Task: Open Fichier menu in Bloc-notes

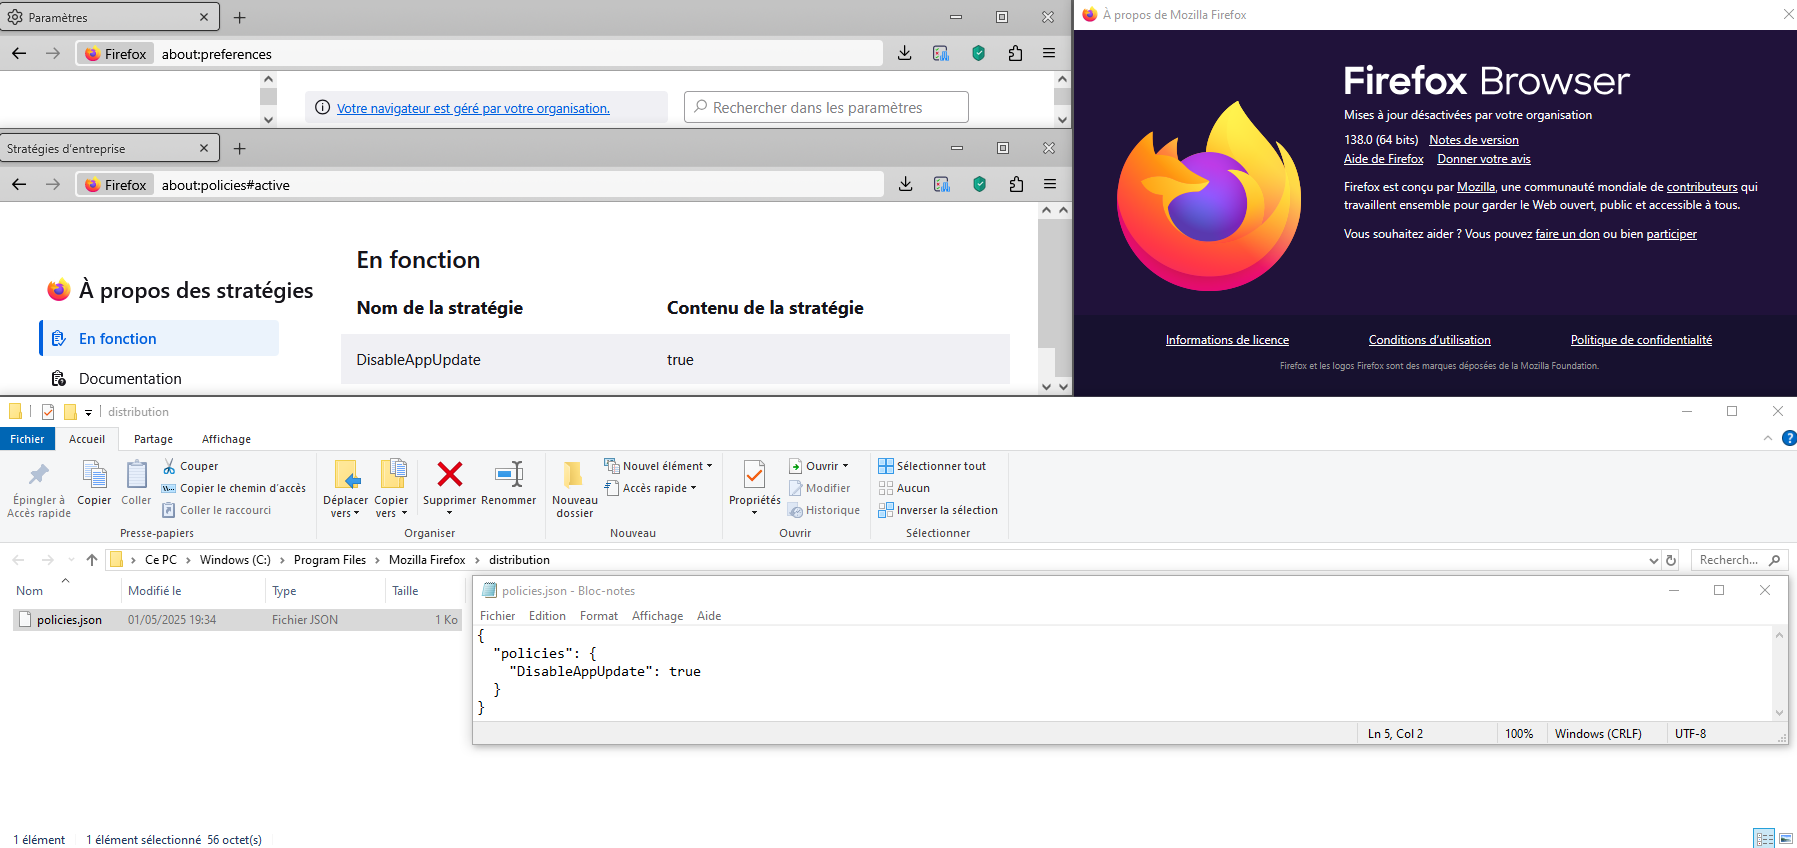Action: 497,616
